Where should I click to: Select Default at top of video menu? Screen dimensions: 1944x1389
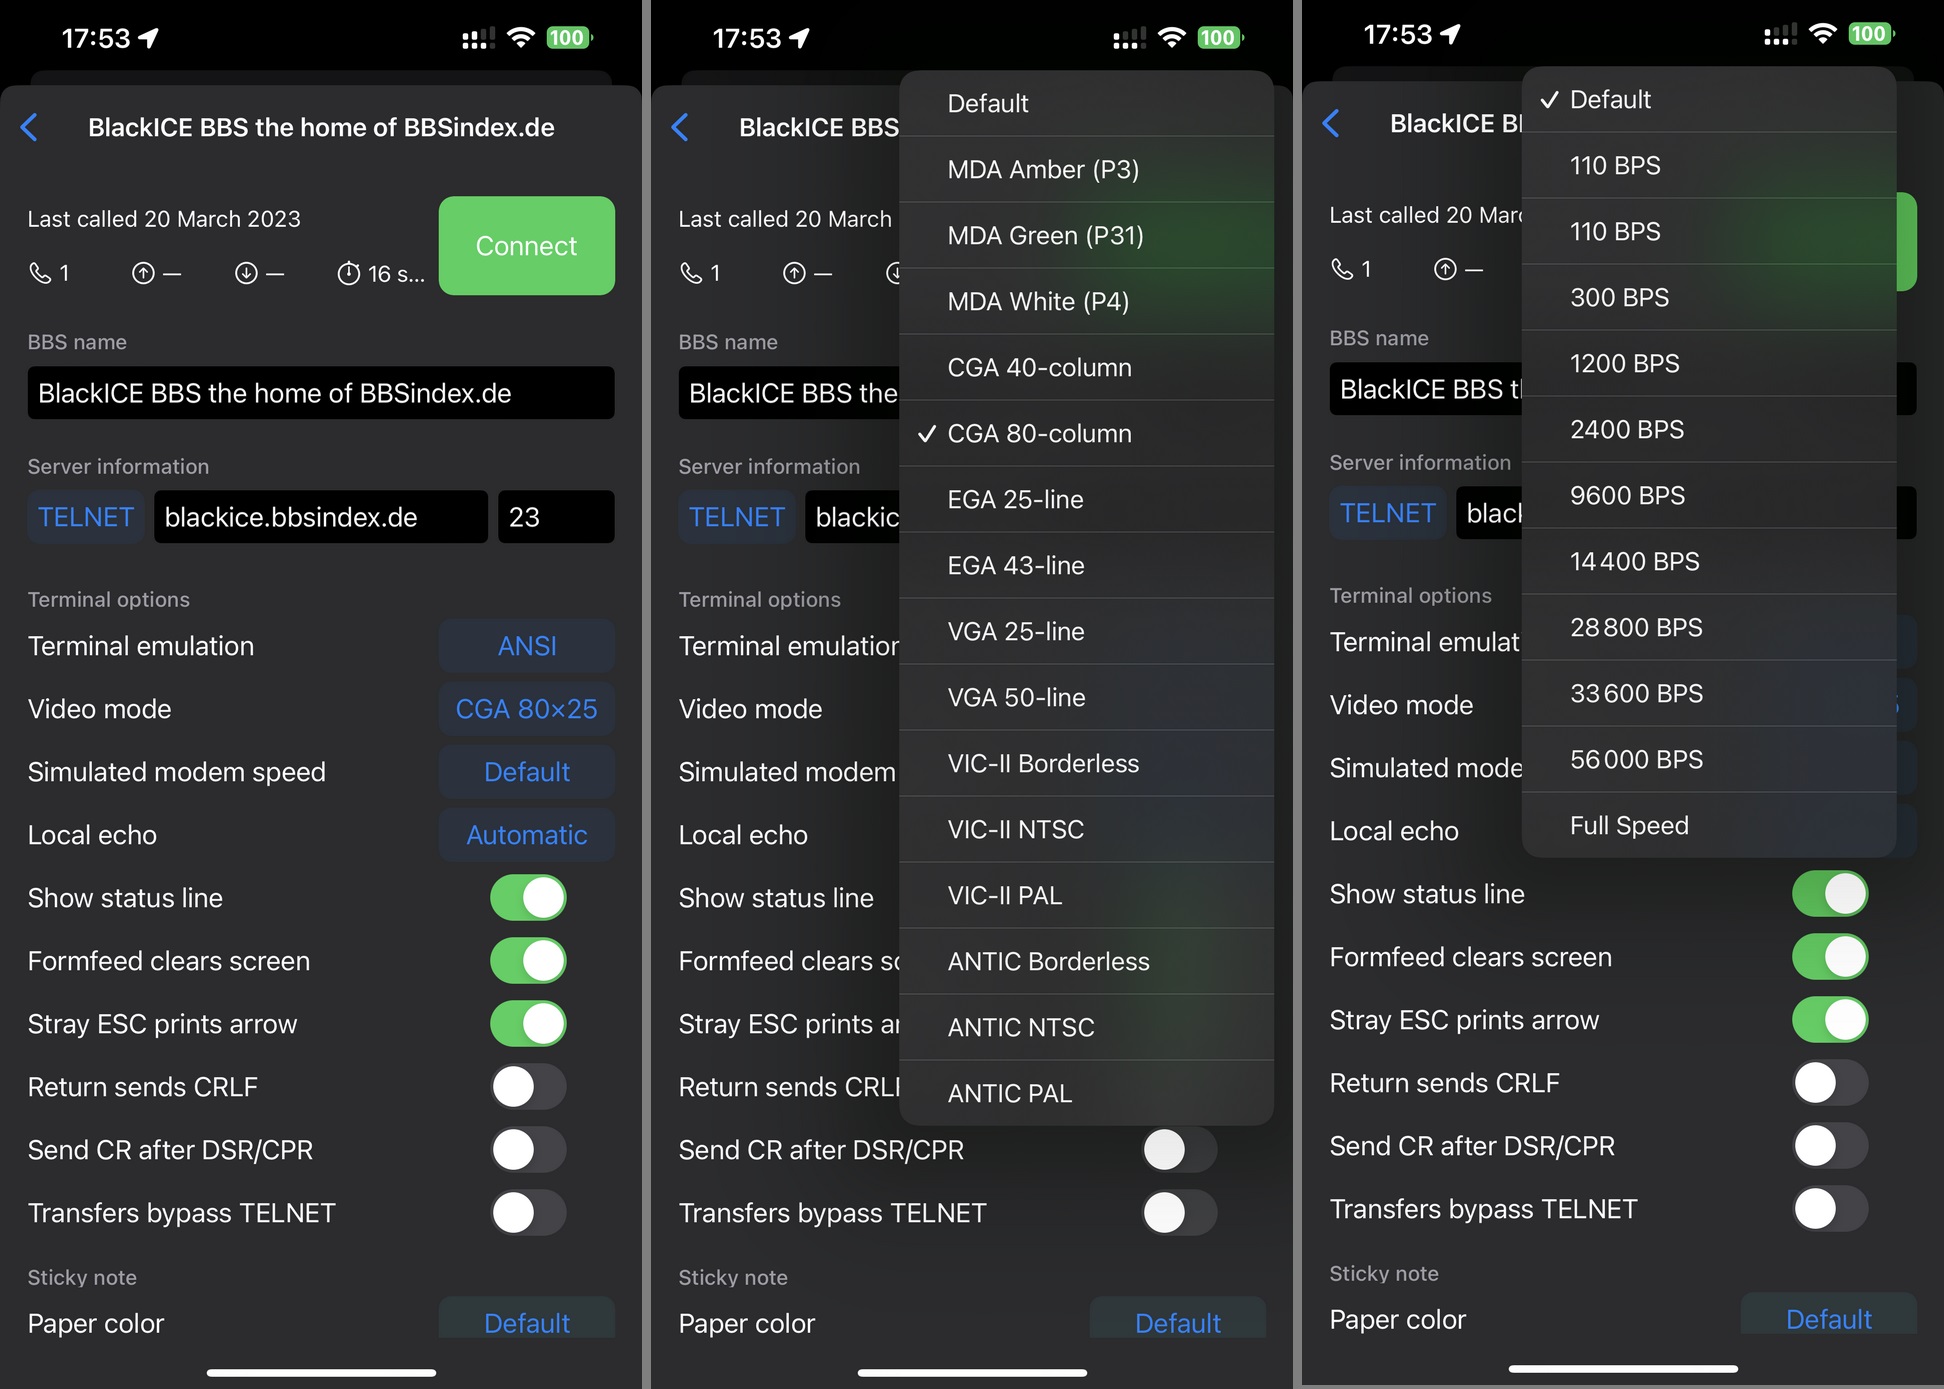[1087, 103]
